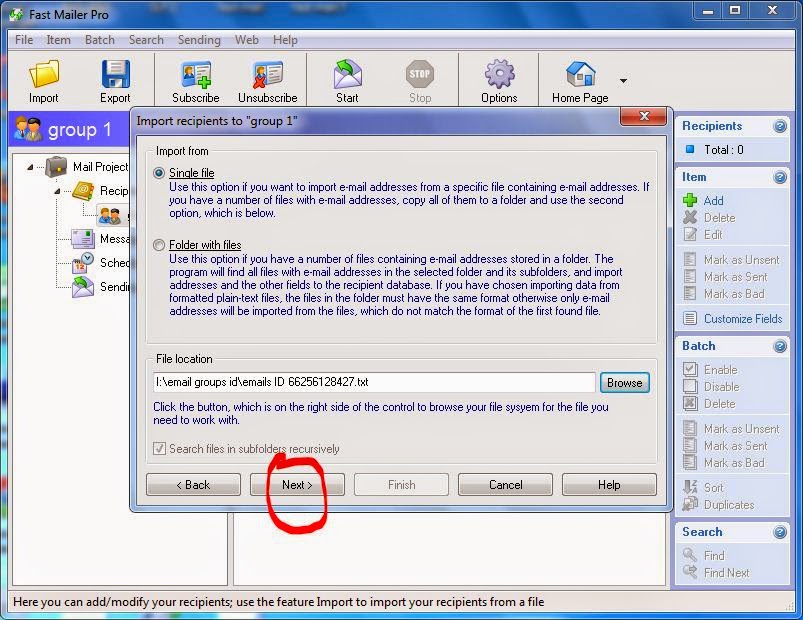Click Batch Disable box icon
This screenshot has height=620, width=803.
coord(690,386)
